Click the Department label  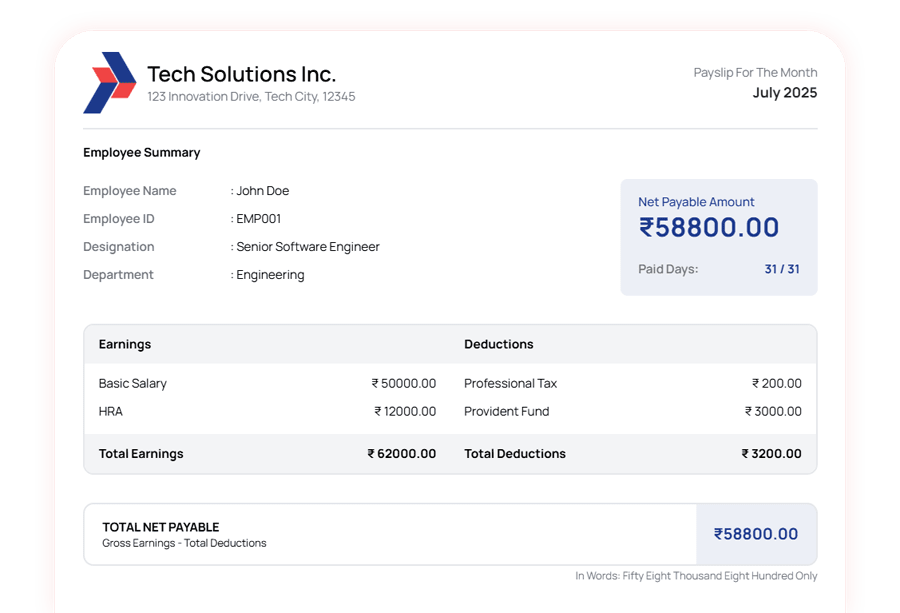pos(118,275)
